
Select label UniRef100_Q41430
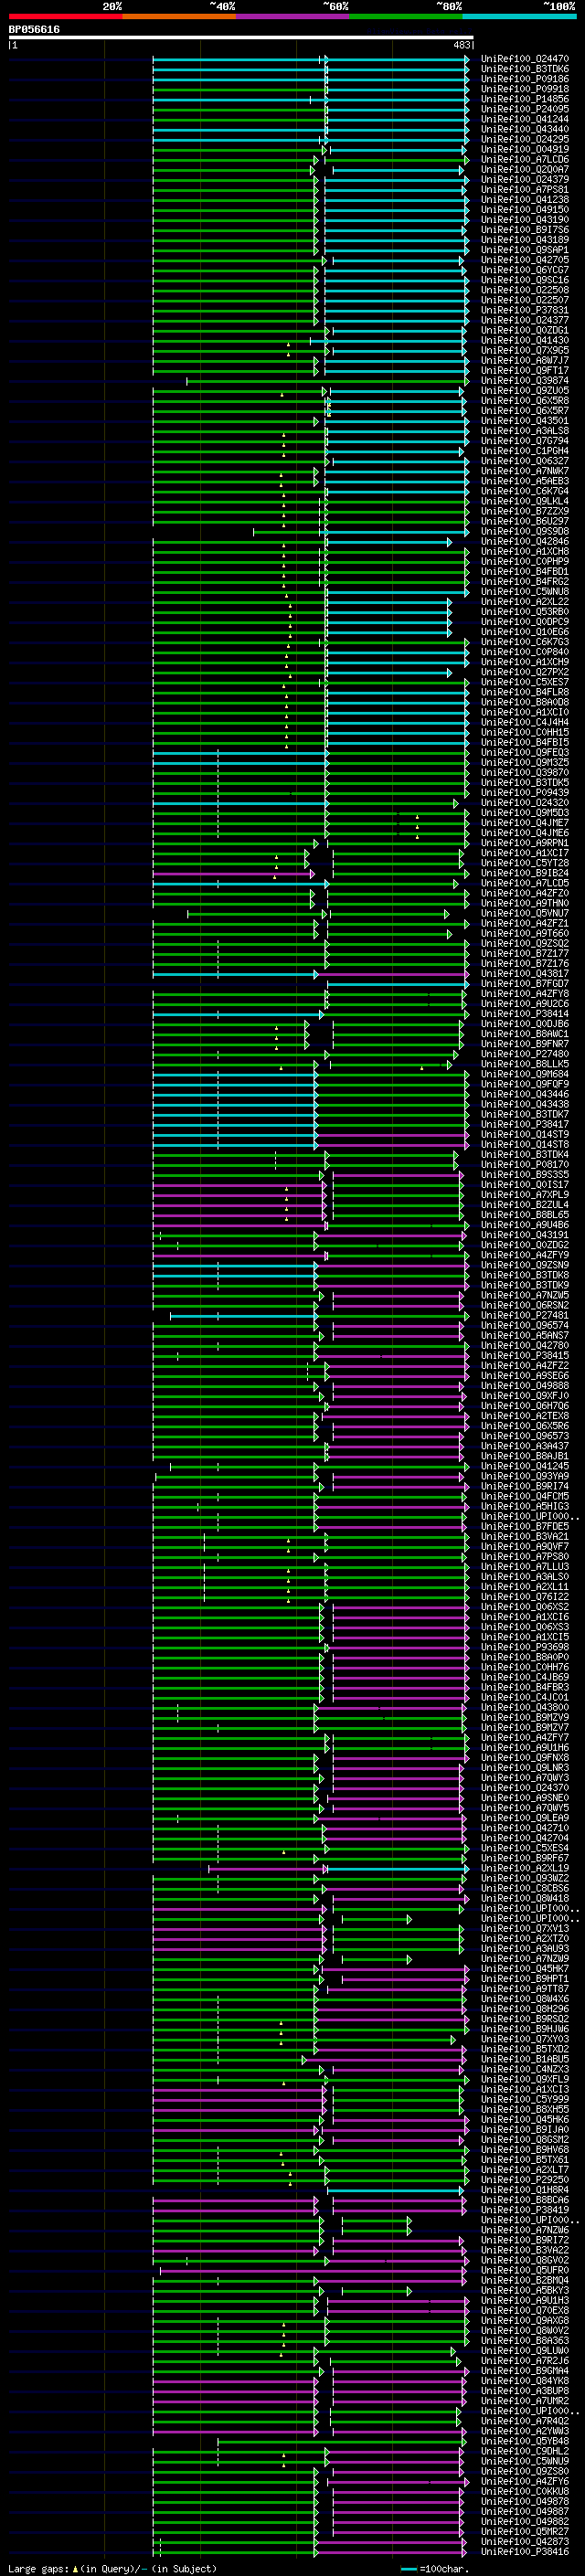click(525, 340)
